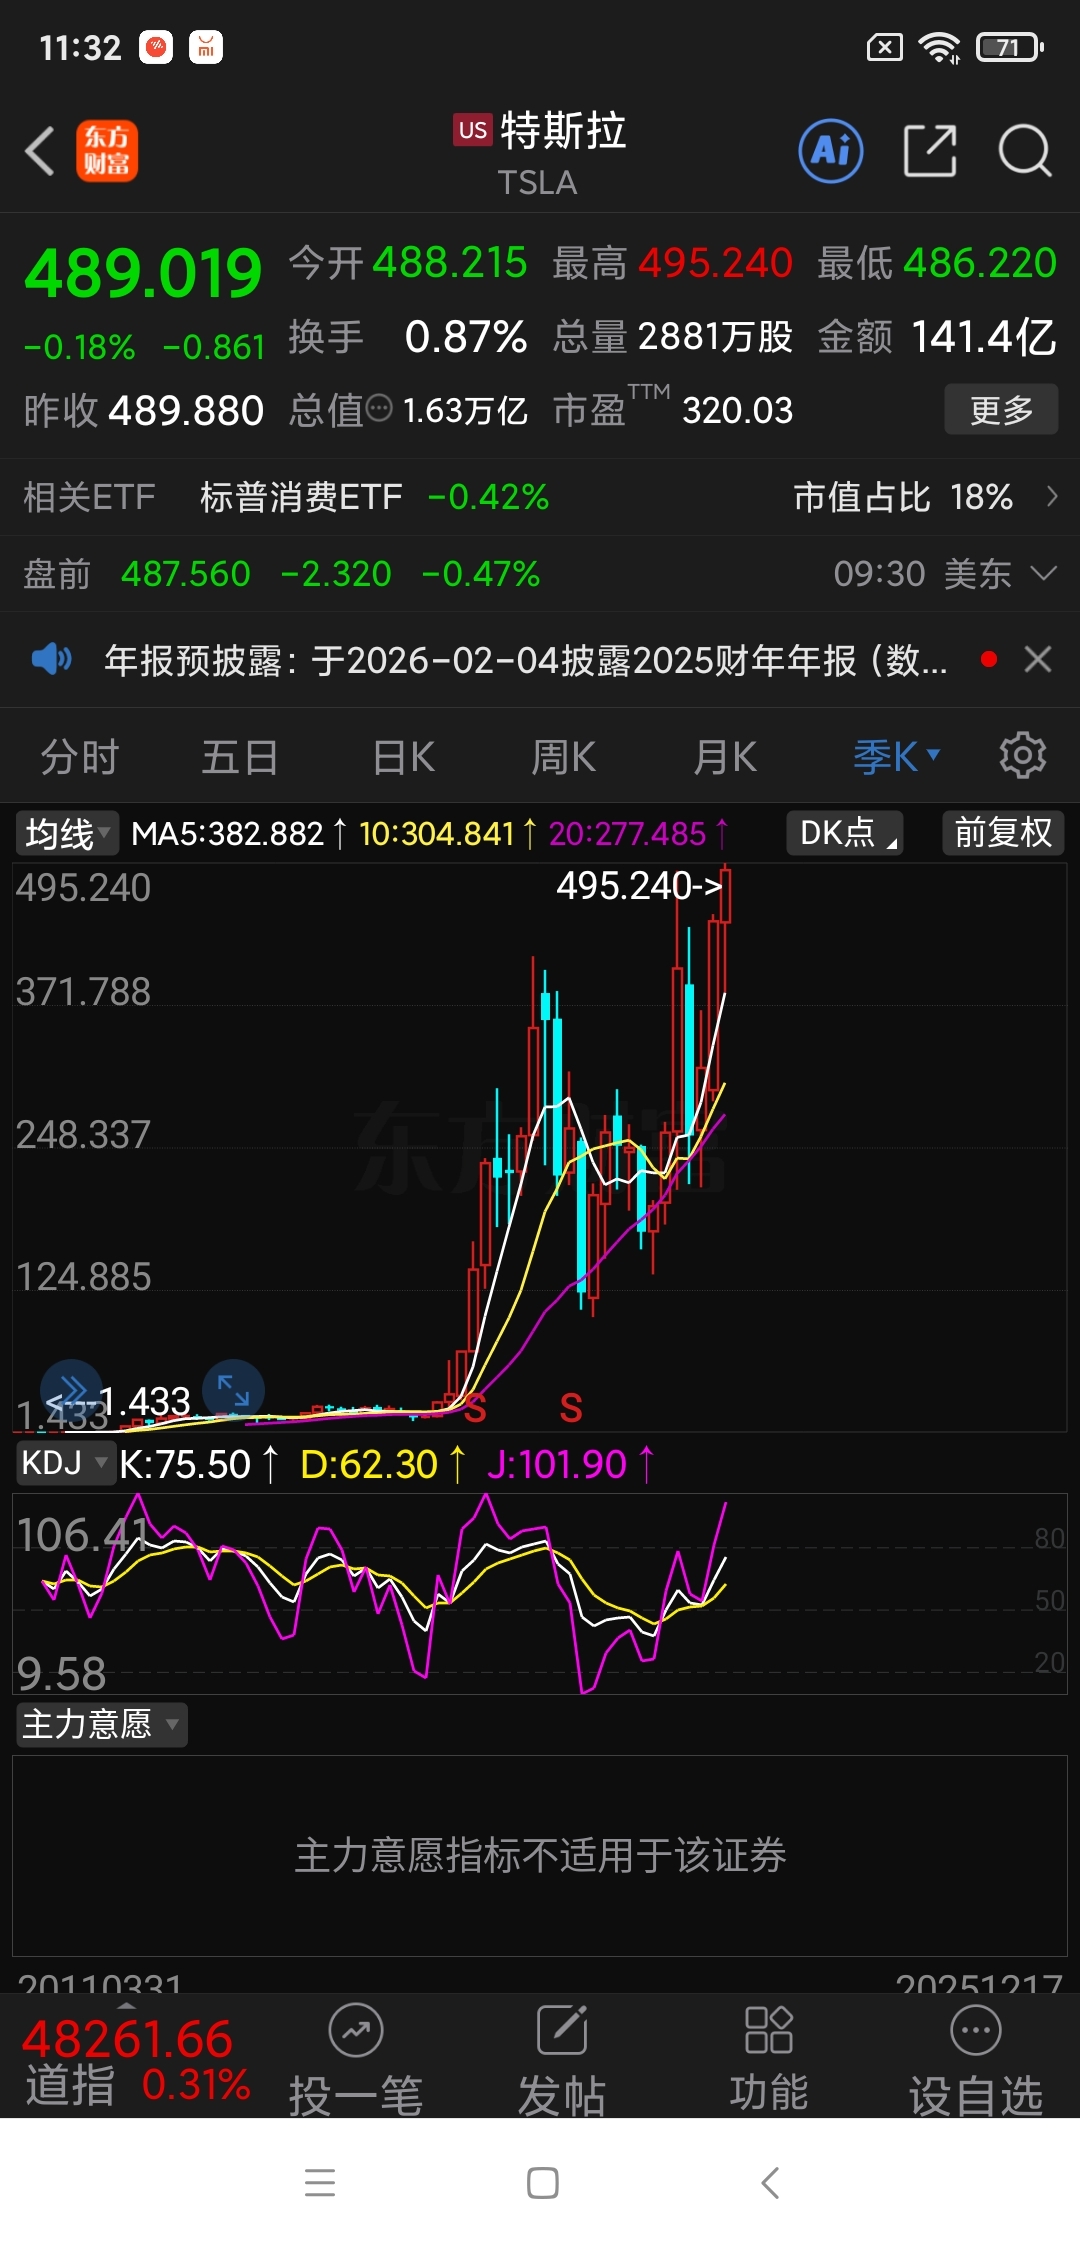Switch to 五日 chart tab

[240, 757]
